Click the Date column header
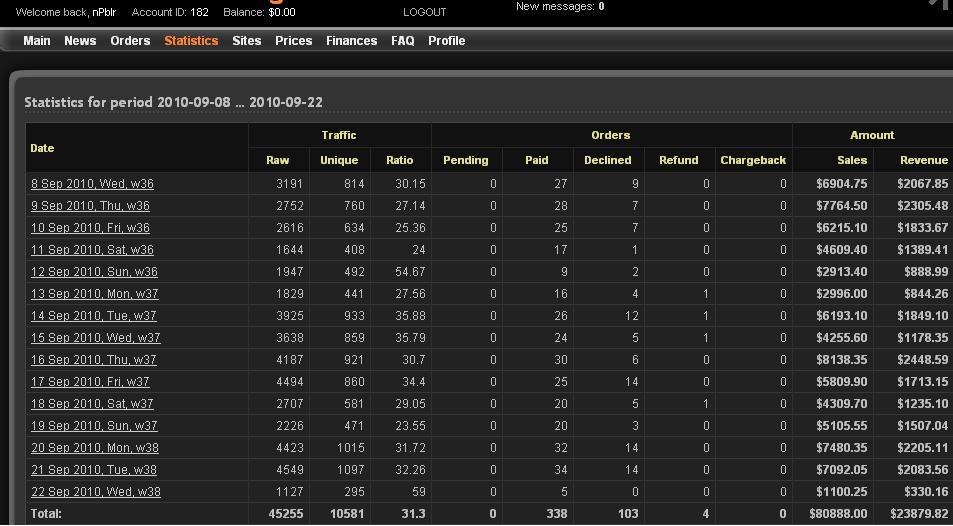This screenshot has height=526, width=953. [x=42, y=148]
